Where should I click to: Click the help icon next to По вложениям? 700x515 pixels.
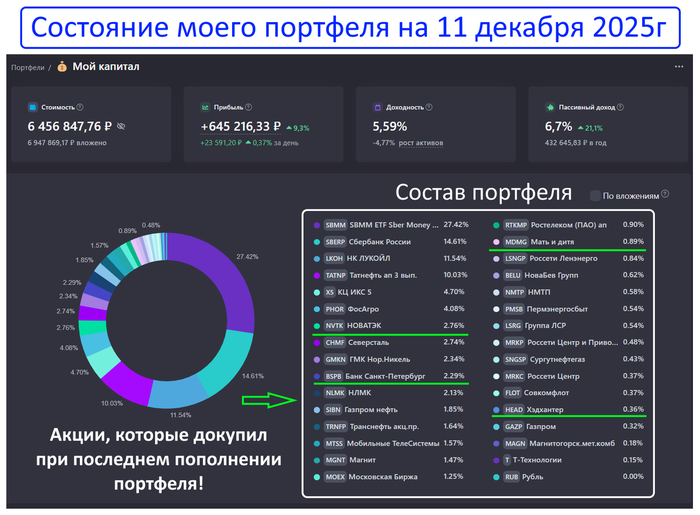(665, 196)
